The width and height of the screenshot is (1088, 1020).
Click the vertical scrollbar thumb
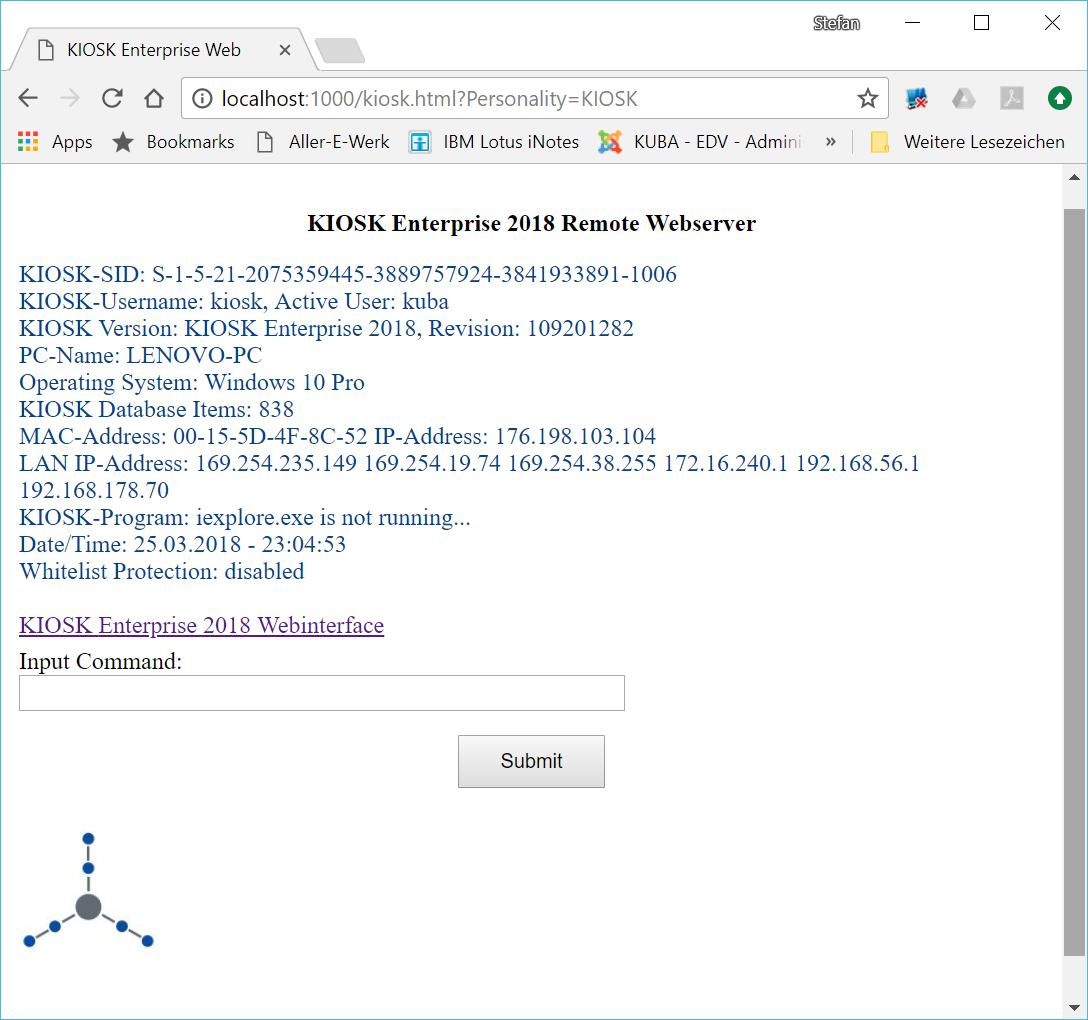1074,581
